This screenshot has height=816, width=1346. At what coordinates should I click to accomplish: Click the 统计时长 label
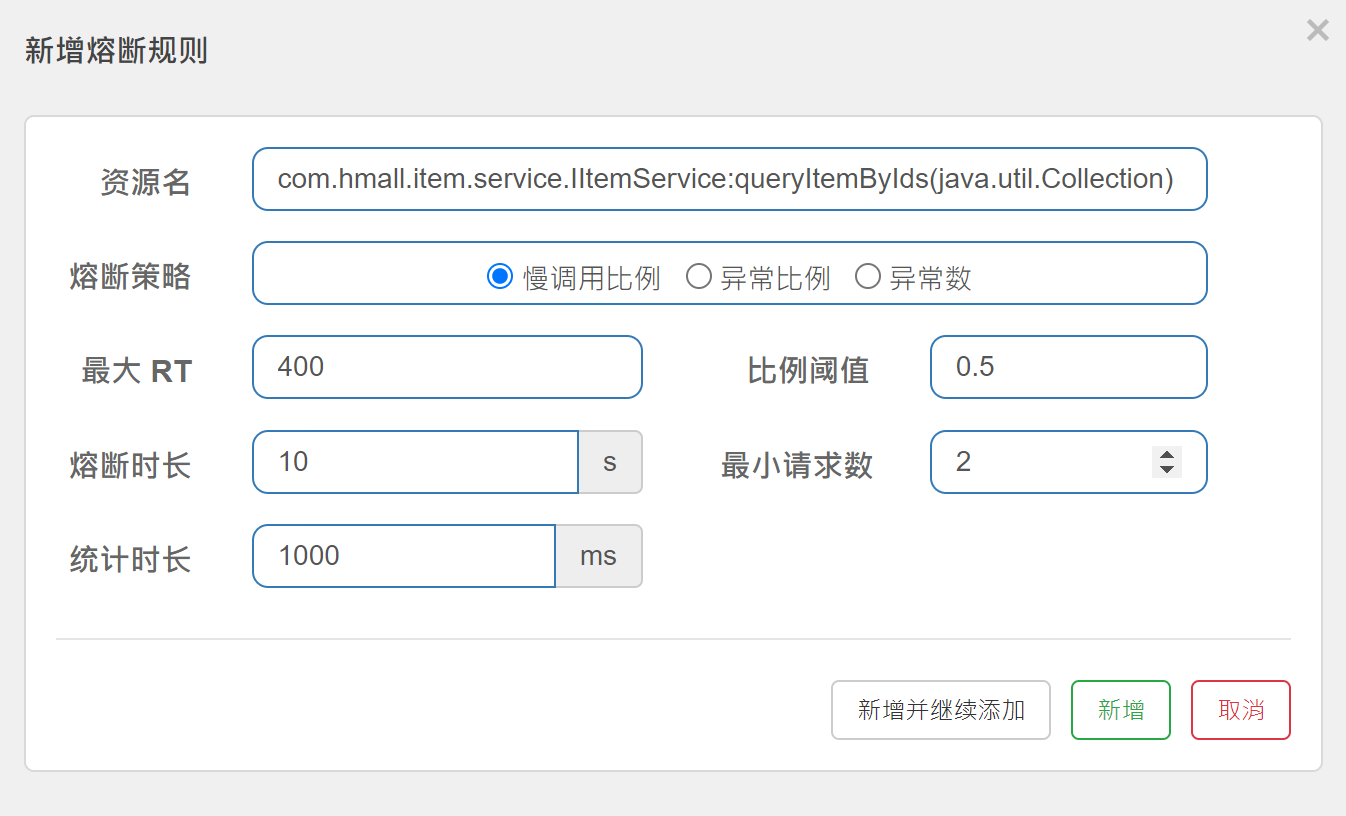pyautogui.click(x=130, y=559)
